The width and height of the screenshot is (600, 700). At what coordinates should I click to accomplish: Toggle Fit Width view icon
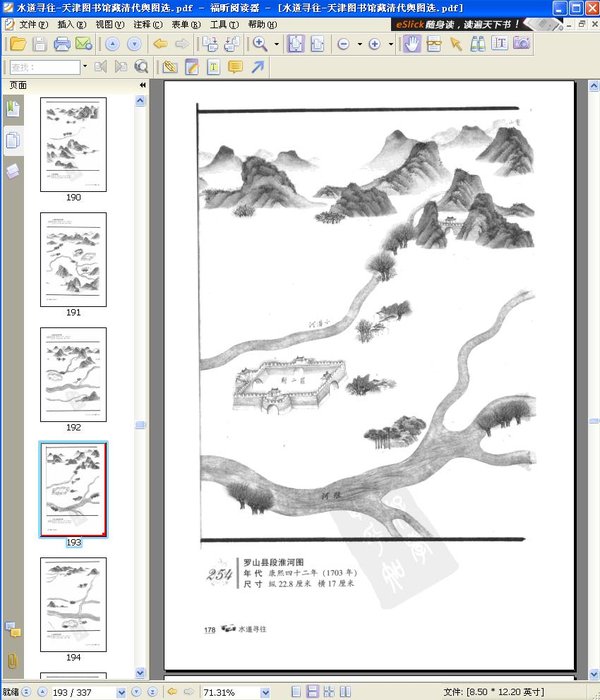[x=317, y=44]
